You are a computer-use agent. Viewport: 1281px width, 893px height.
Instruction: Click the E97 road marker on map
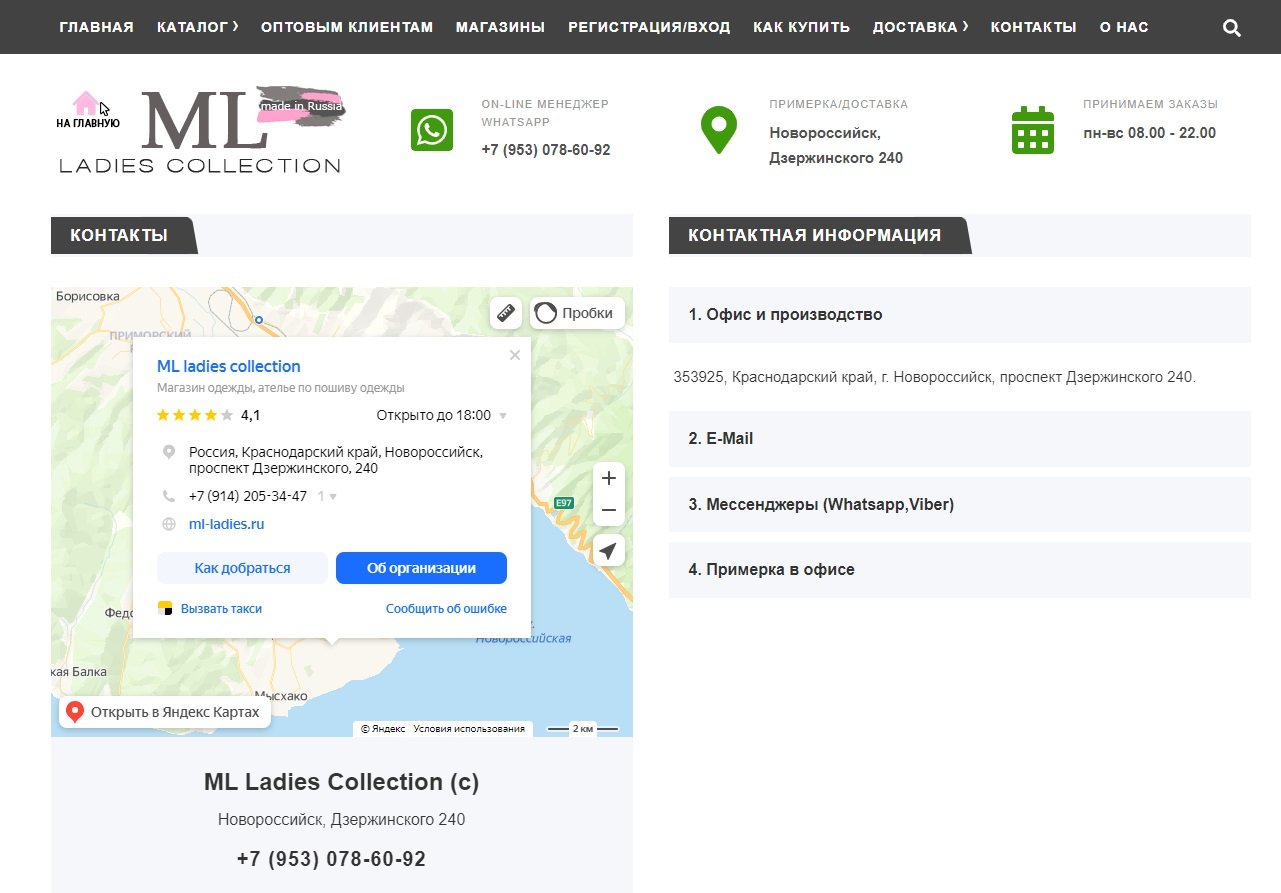tap(565, 503)
